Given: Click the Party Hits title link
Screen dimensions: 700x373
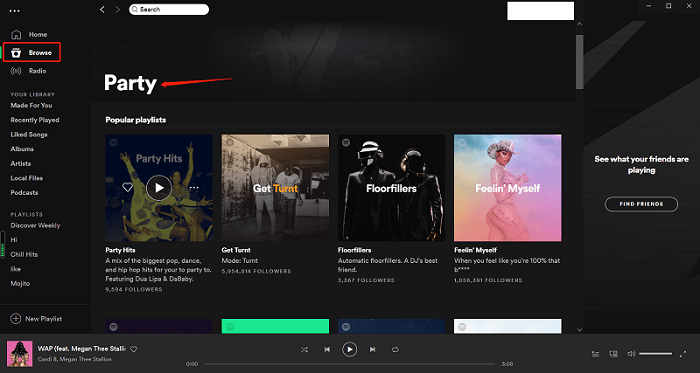Looking at the screenshot, I should point(121,250).
